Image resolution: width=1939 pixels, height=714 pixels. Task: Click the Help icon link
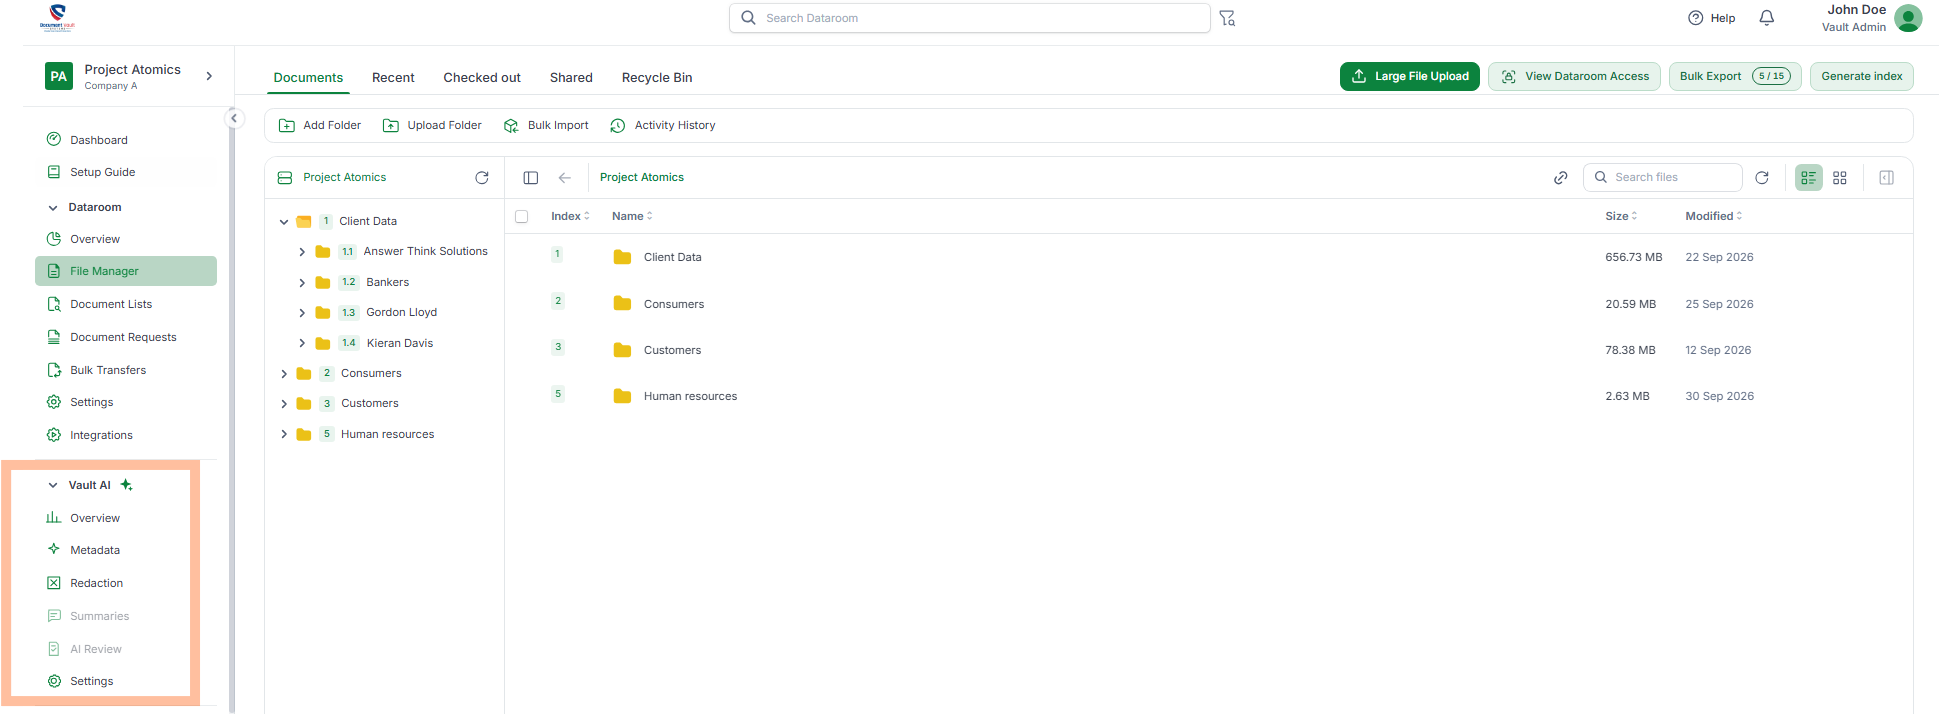pyautogui.click(x=1711, y=18)
